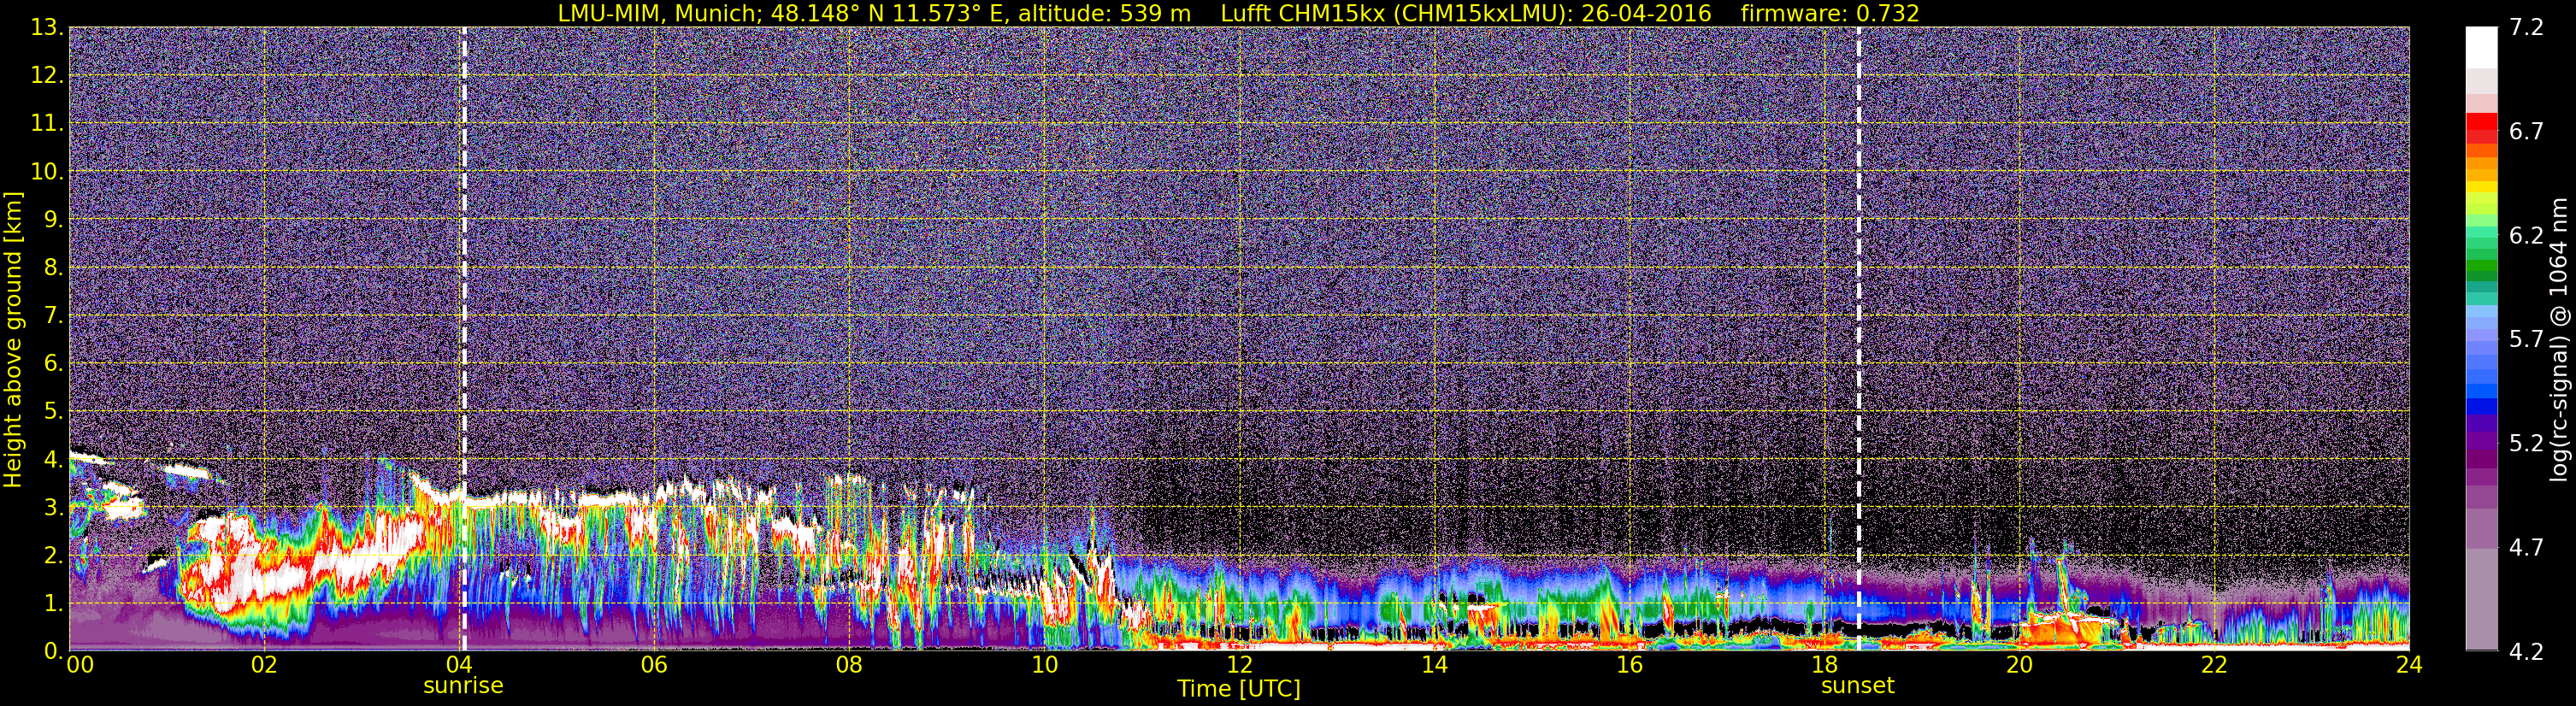The height and width of the screenshot is (706, 2576).
Task: Click the date '26-04-2016' in the title
Action: 1646,13
